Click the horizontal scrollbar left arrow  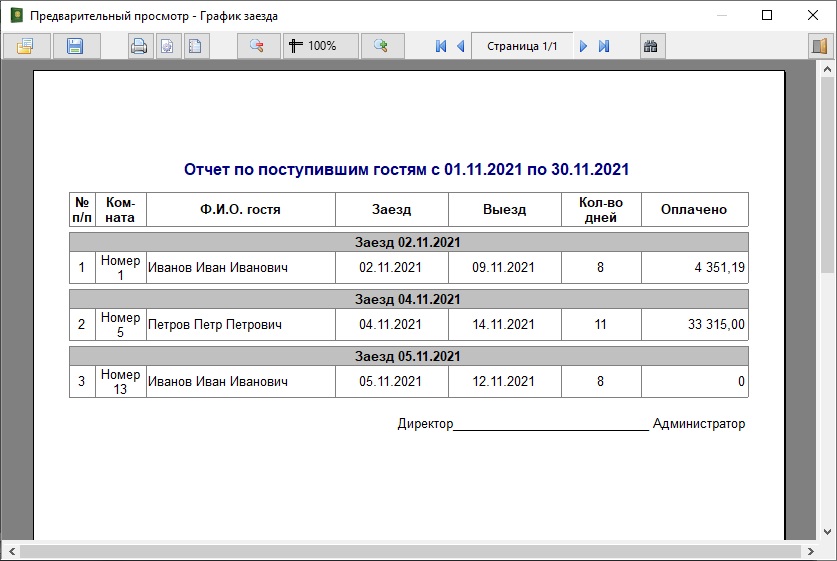pos(9,551)
